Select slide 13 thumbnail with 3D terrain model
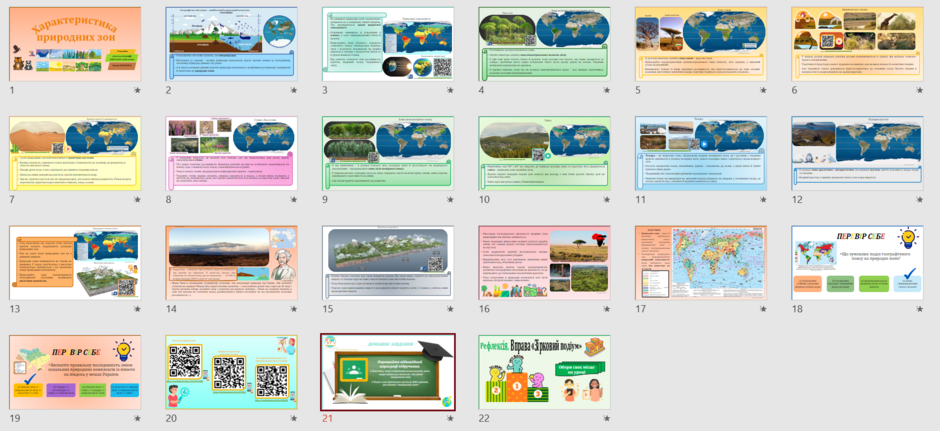This screenshot has height=431, width=940. tap(75, 263)
